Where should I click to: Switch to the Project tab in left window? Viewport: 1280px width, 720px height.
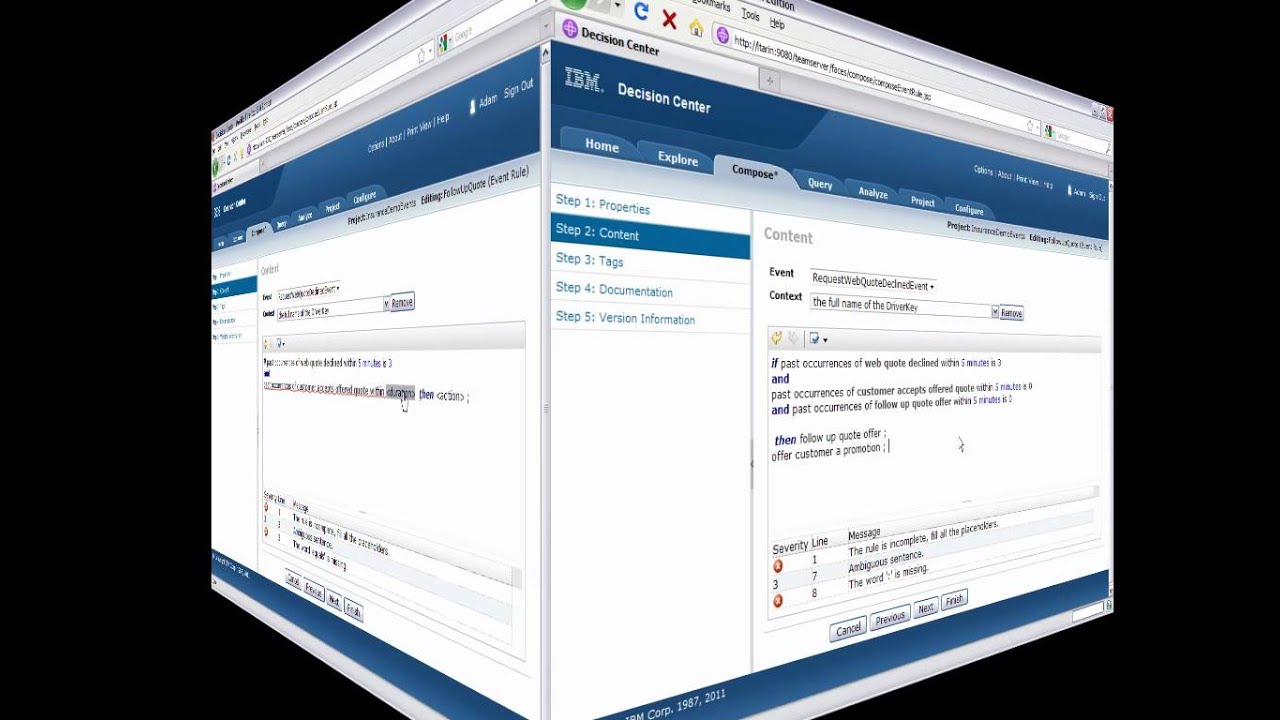tap(333, 207)
